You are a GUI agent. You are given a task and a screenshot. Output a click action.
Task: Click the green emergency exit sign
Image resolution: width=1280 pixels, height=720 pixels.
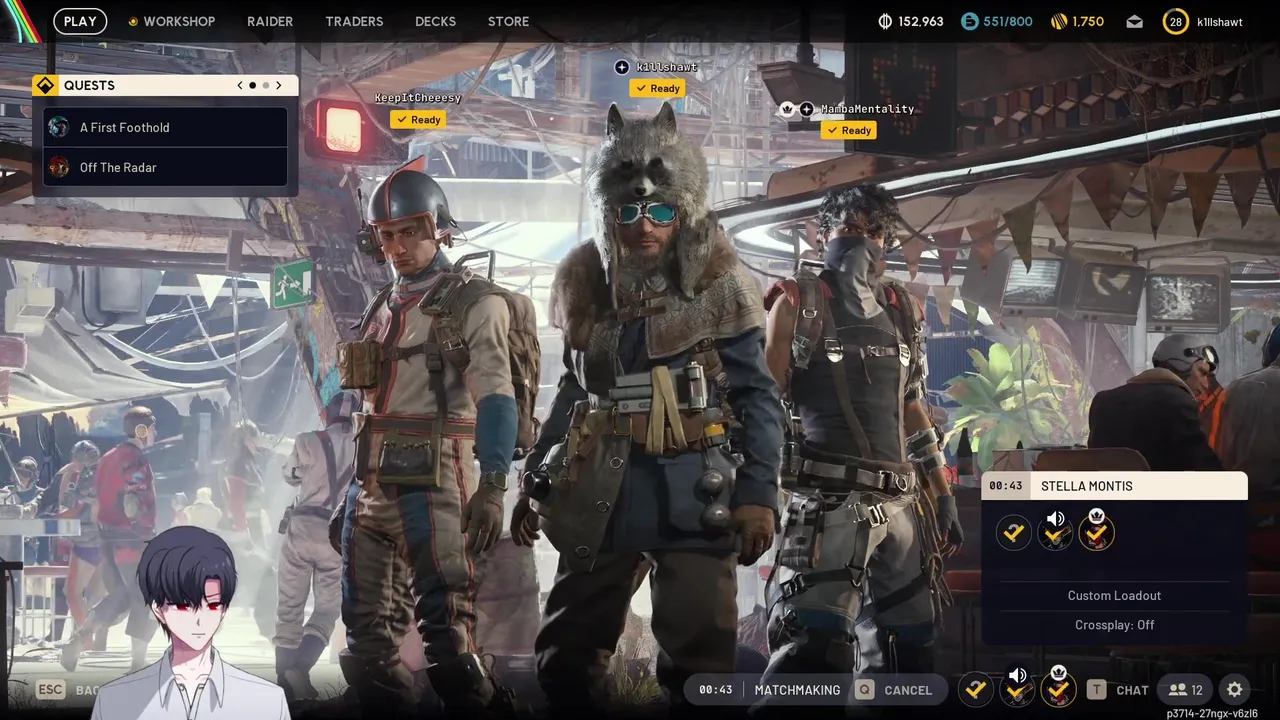(292, 284)
